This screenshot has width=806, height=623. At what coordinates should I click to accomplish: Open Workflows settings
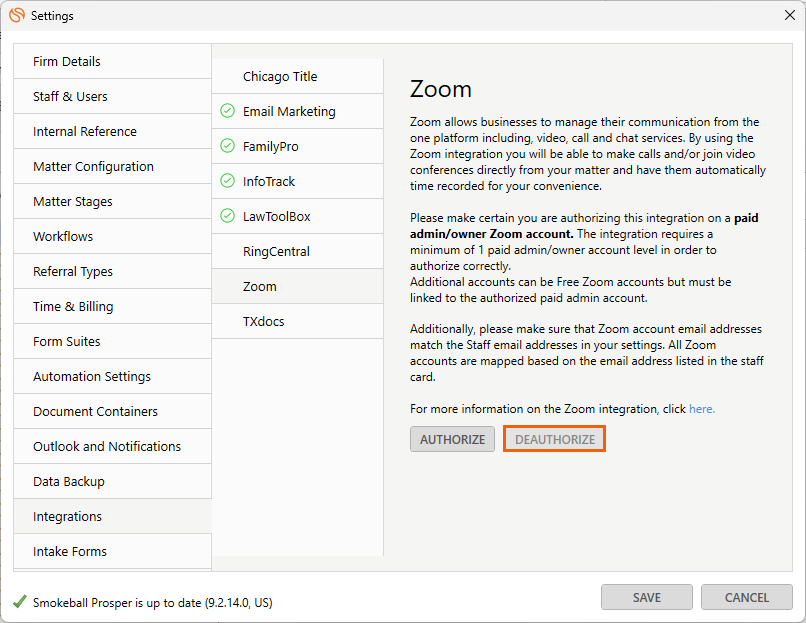tap(113, 236)
